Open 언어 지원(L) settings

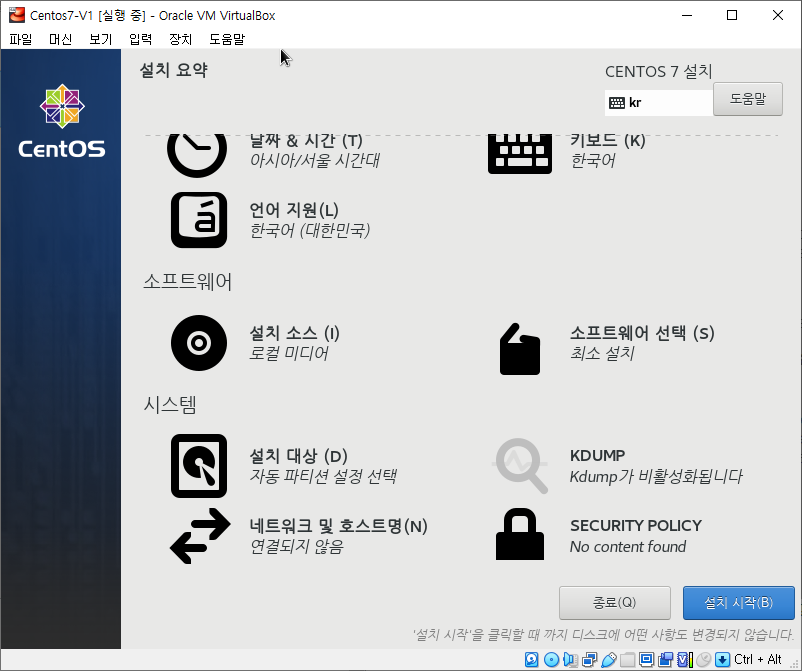pyautogui.click(x=294, y=210)
